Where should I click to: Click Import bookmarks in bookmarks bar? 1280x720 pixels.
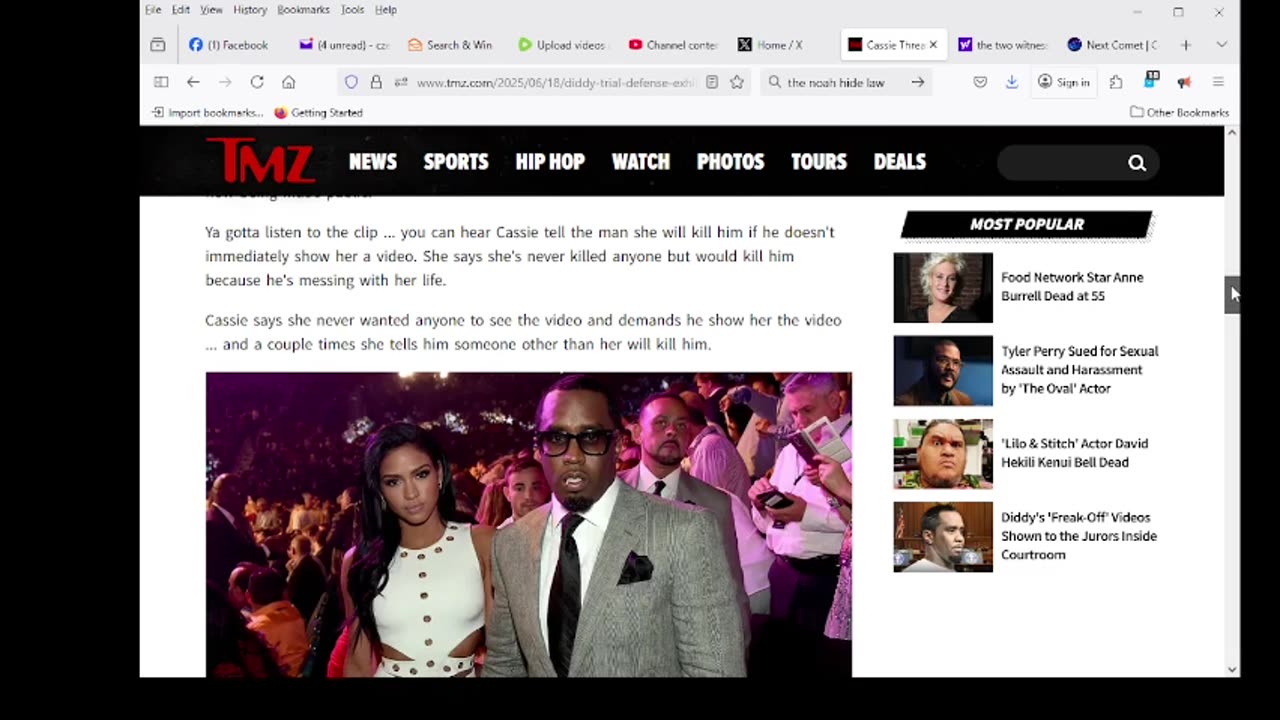point(207,113)
